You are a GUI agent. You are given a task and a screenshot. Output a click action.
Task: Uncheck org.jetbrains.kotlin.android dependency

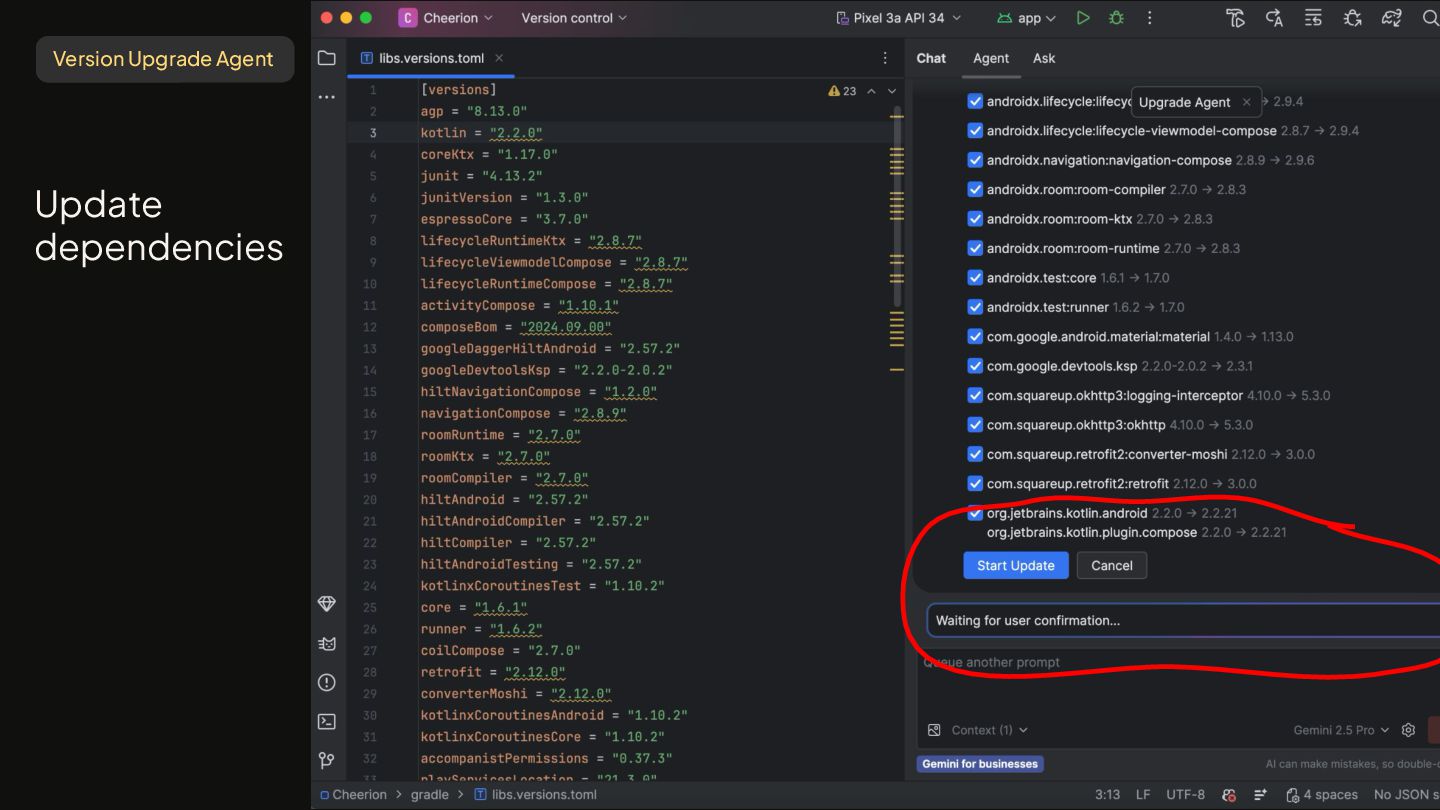pyautogui.click(x=975, y=513)
